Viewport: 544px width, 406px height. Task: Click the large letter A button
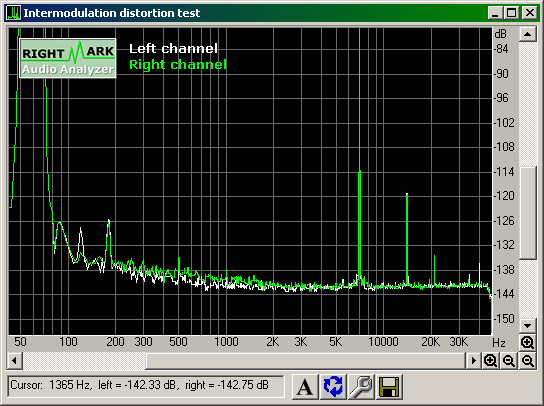[305, 386]
